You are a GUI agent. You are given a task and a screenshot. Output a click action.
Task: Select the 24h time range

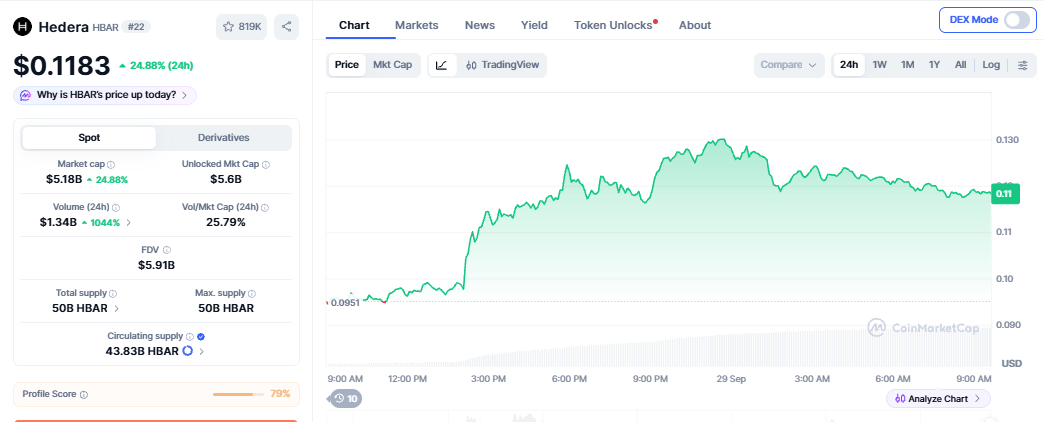[x=849, y=65]
